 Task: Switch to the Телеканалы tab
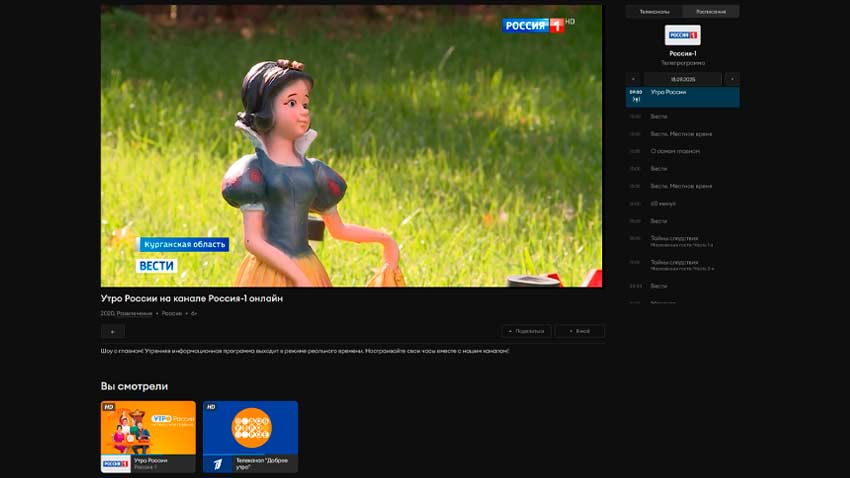pyautogui.click(x=654, y=11)
